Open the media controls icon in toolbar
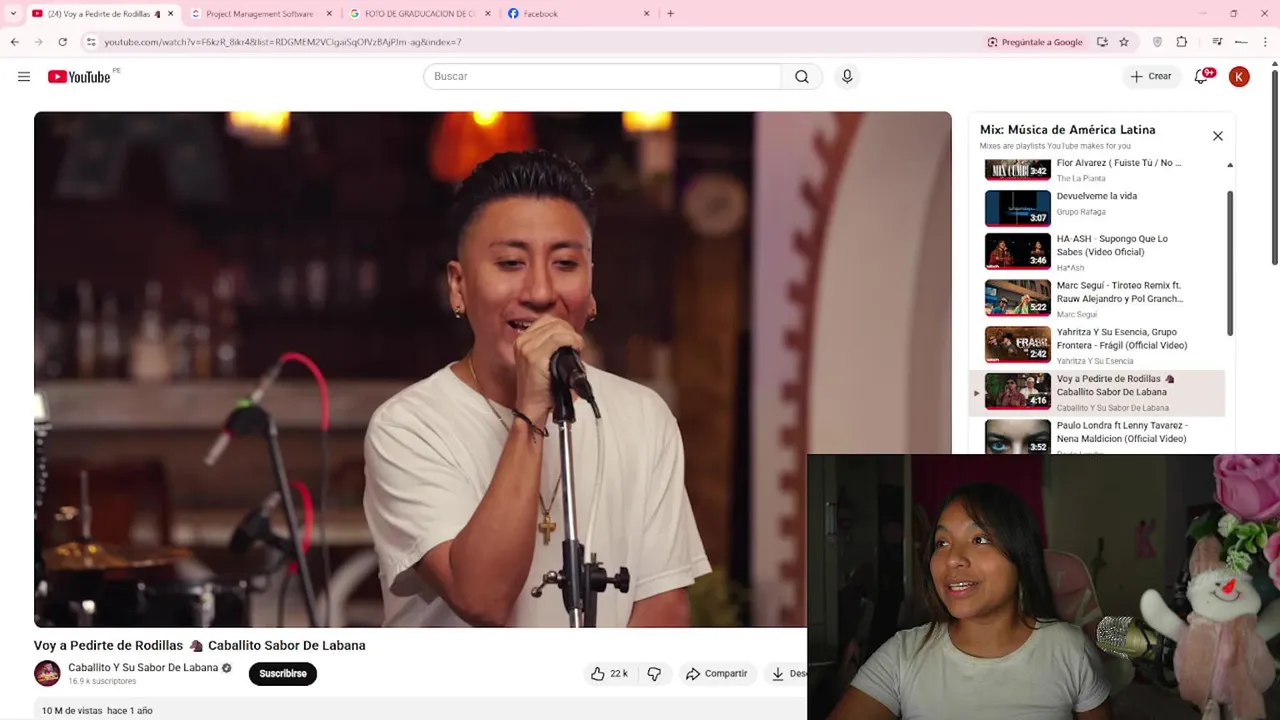The image size is (1280, 720). point(1217,42)
